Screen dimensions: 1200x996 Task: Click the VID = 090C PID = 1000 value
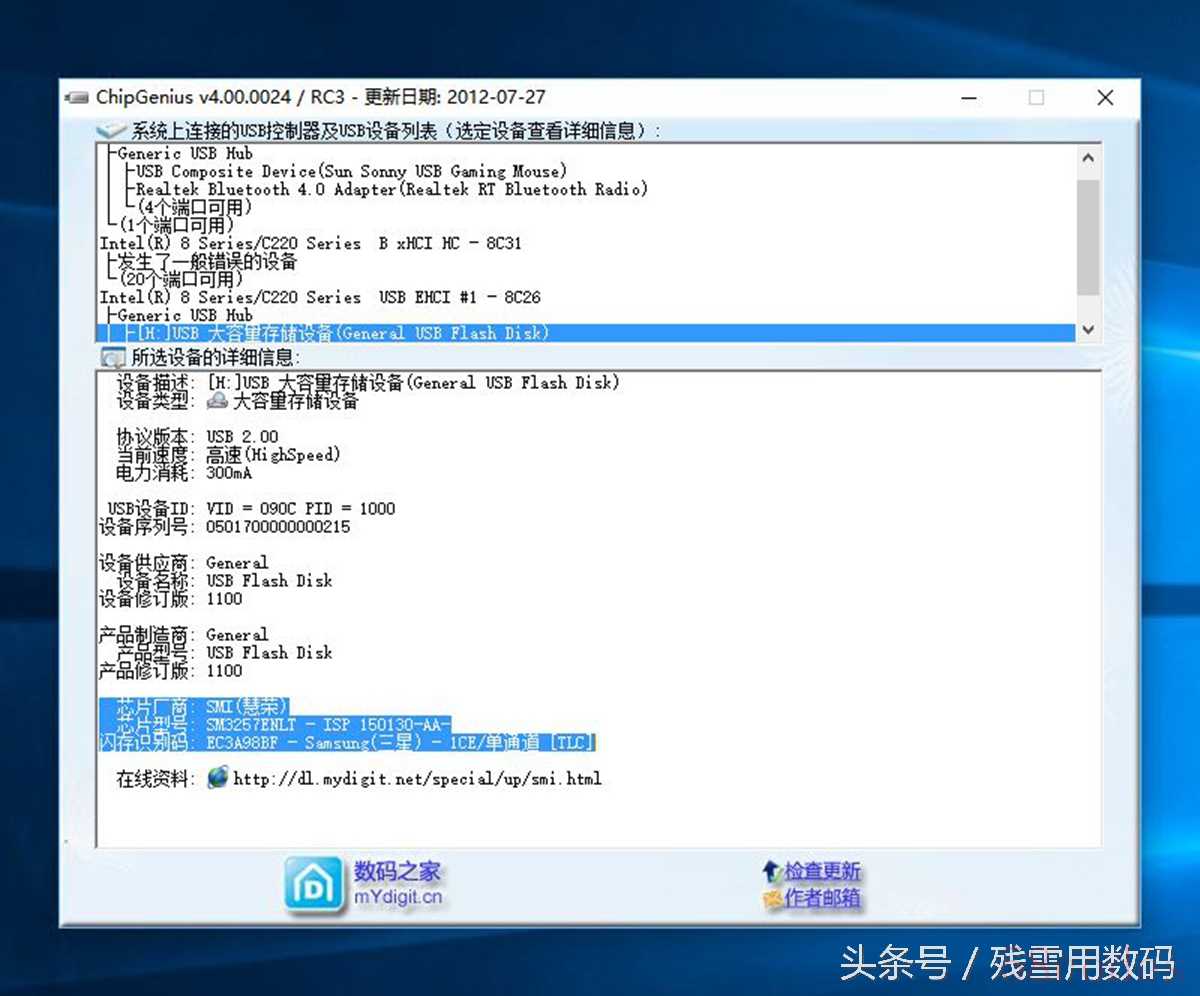click(301, 509)
